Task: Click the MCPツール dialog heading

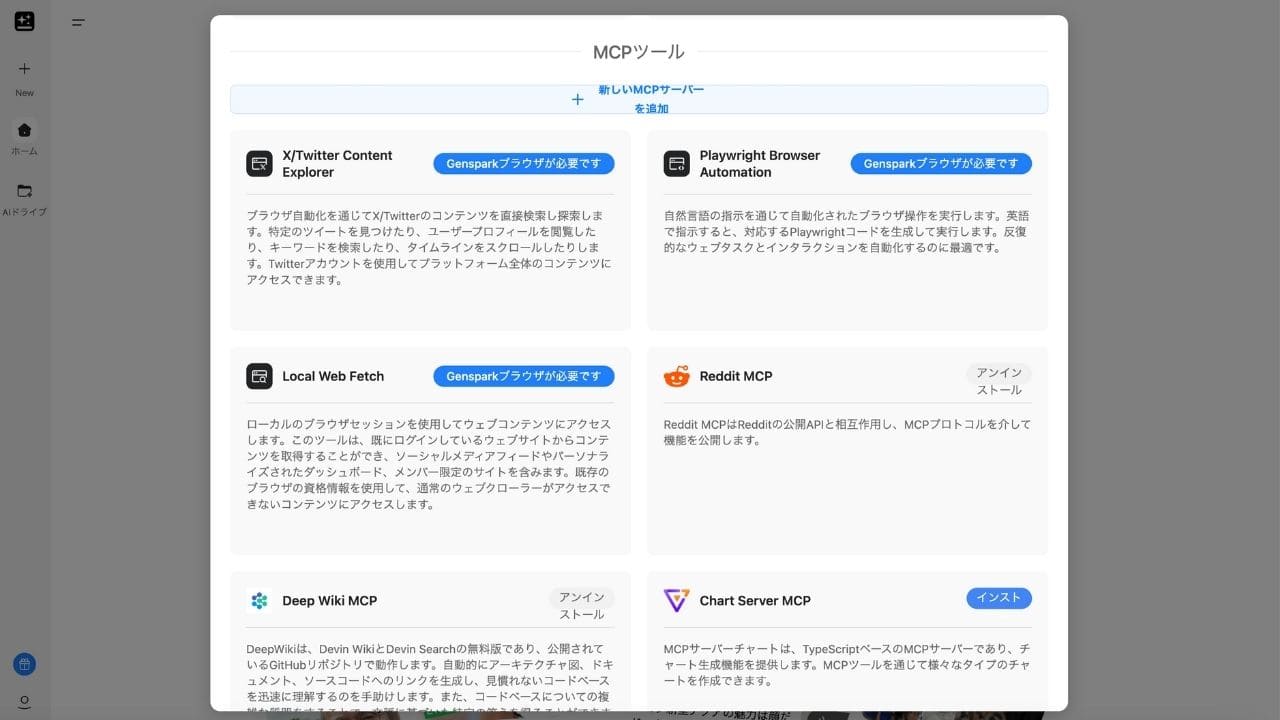Action: point(639,52)
